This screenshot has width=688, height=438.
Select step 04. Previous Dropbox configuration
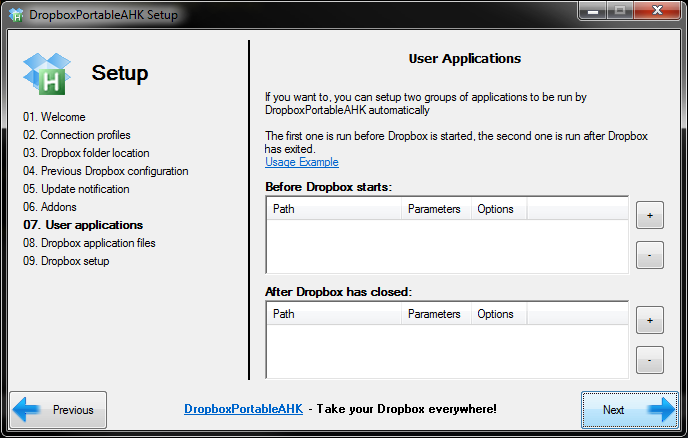pyautogui.click(x=106, y=171)
